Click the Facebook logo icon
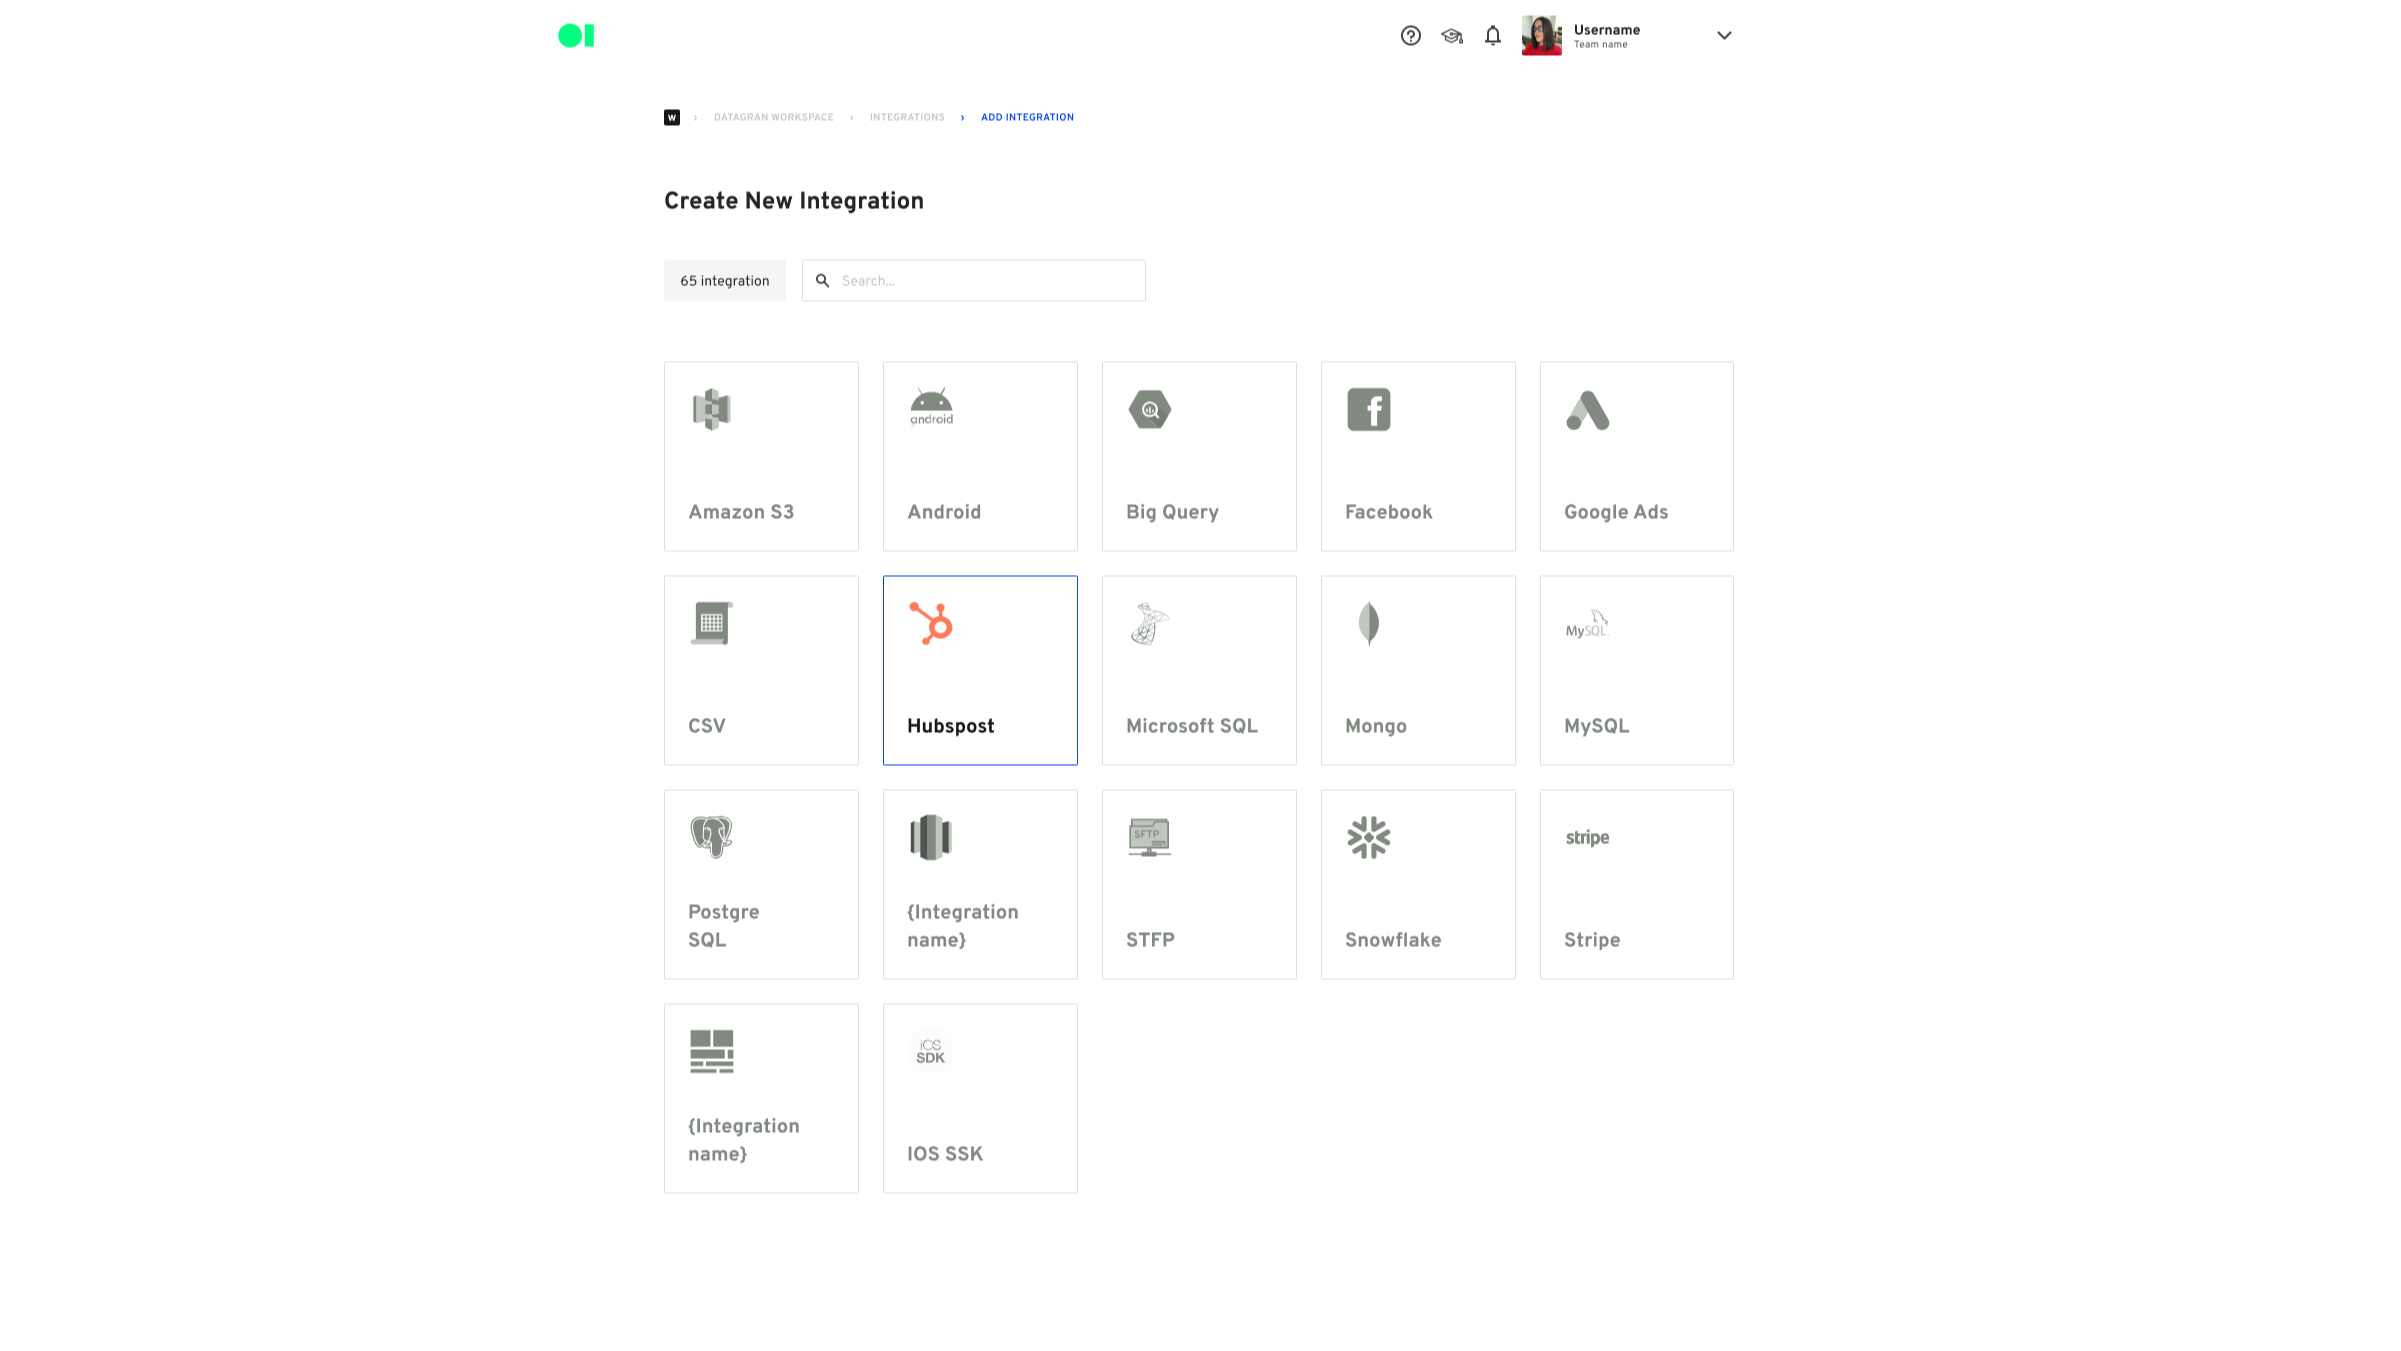The height and width of the screenshot is (1351, 2401). pos(1368,409)
